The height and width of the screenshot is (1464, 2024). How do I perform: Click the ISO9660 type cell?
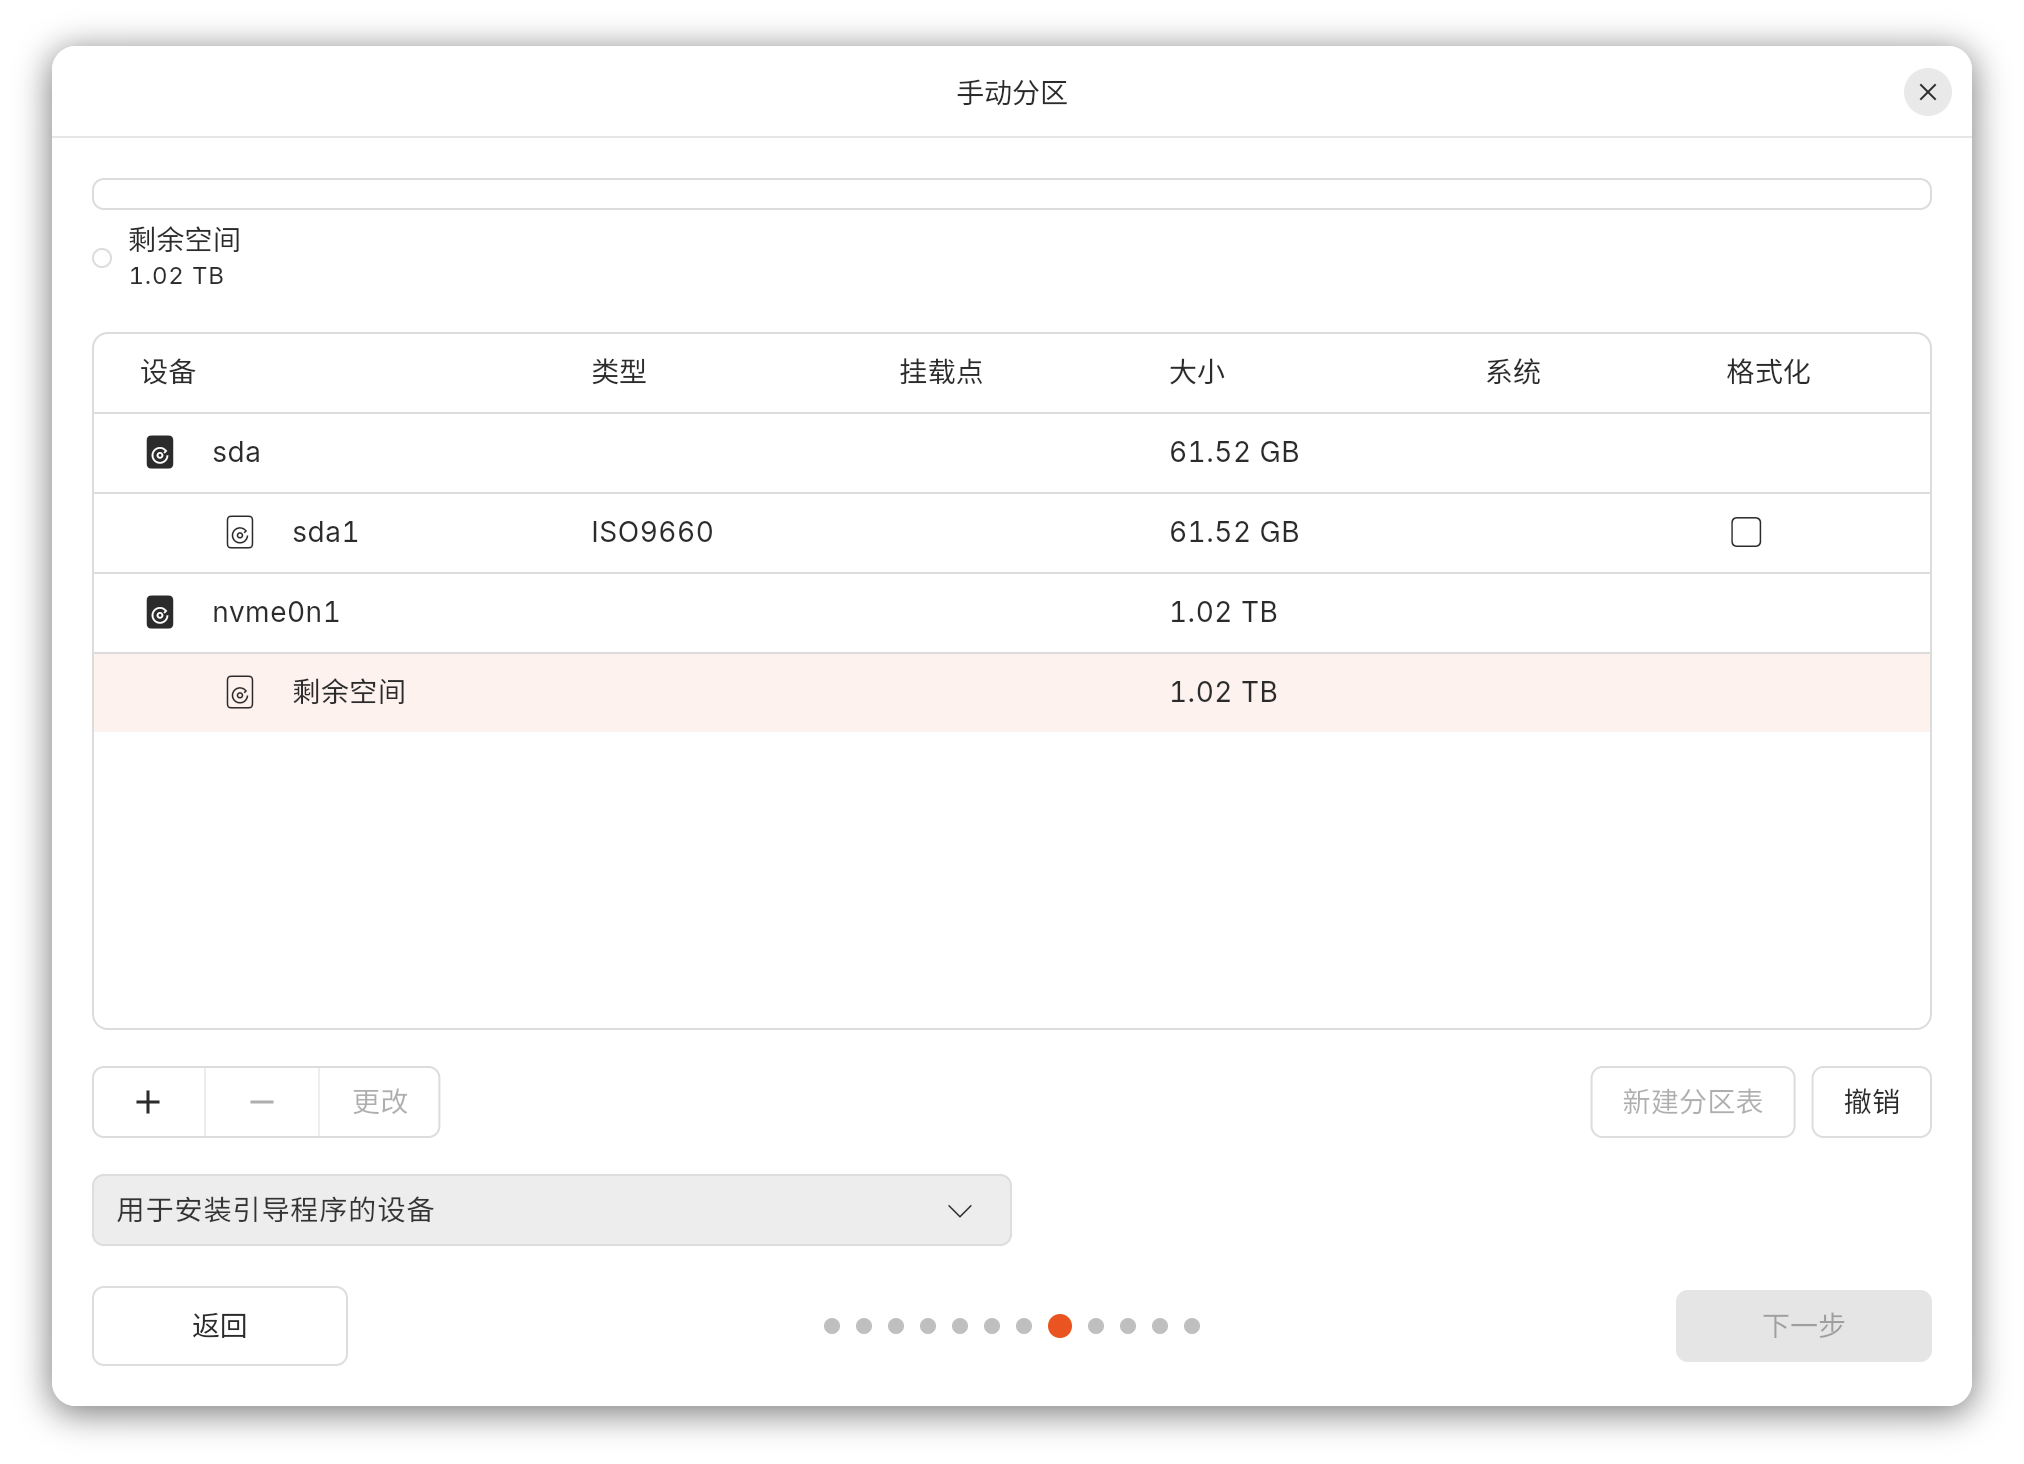click(652, 532)
